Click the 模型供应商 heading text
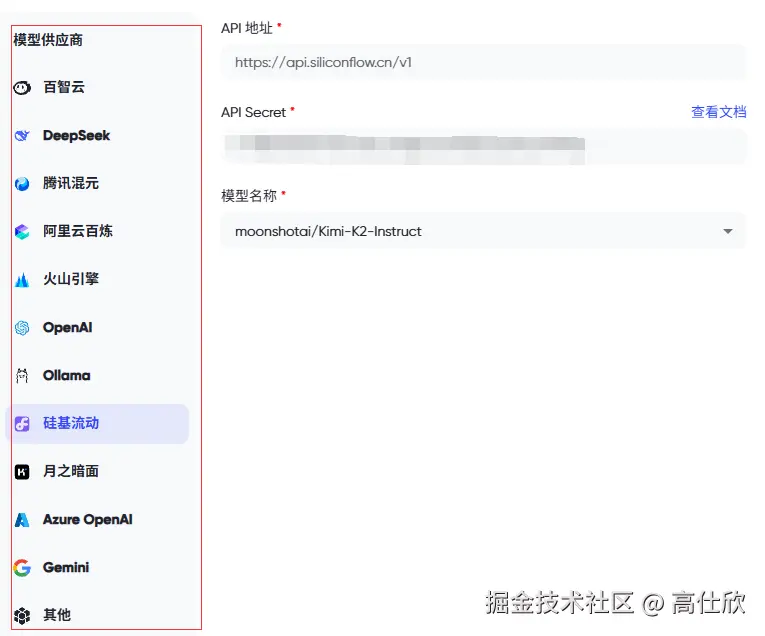This screenshot has width=765, height=636. (x=48, y=40)
